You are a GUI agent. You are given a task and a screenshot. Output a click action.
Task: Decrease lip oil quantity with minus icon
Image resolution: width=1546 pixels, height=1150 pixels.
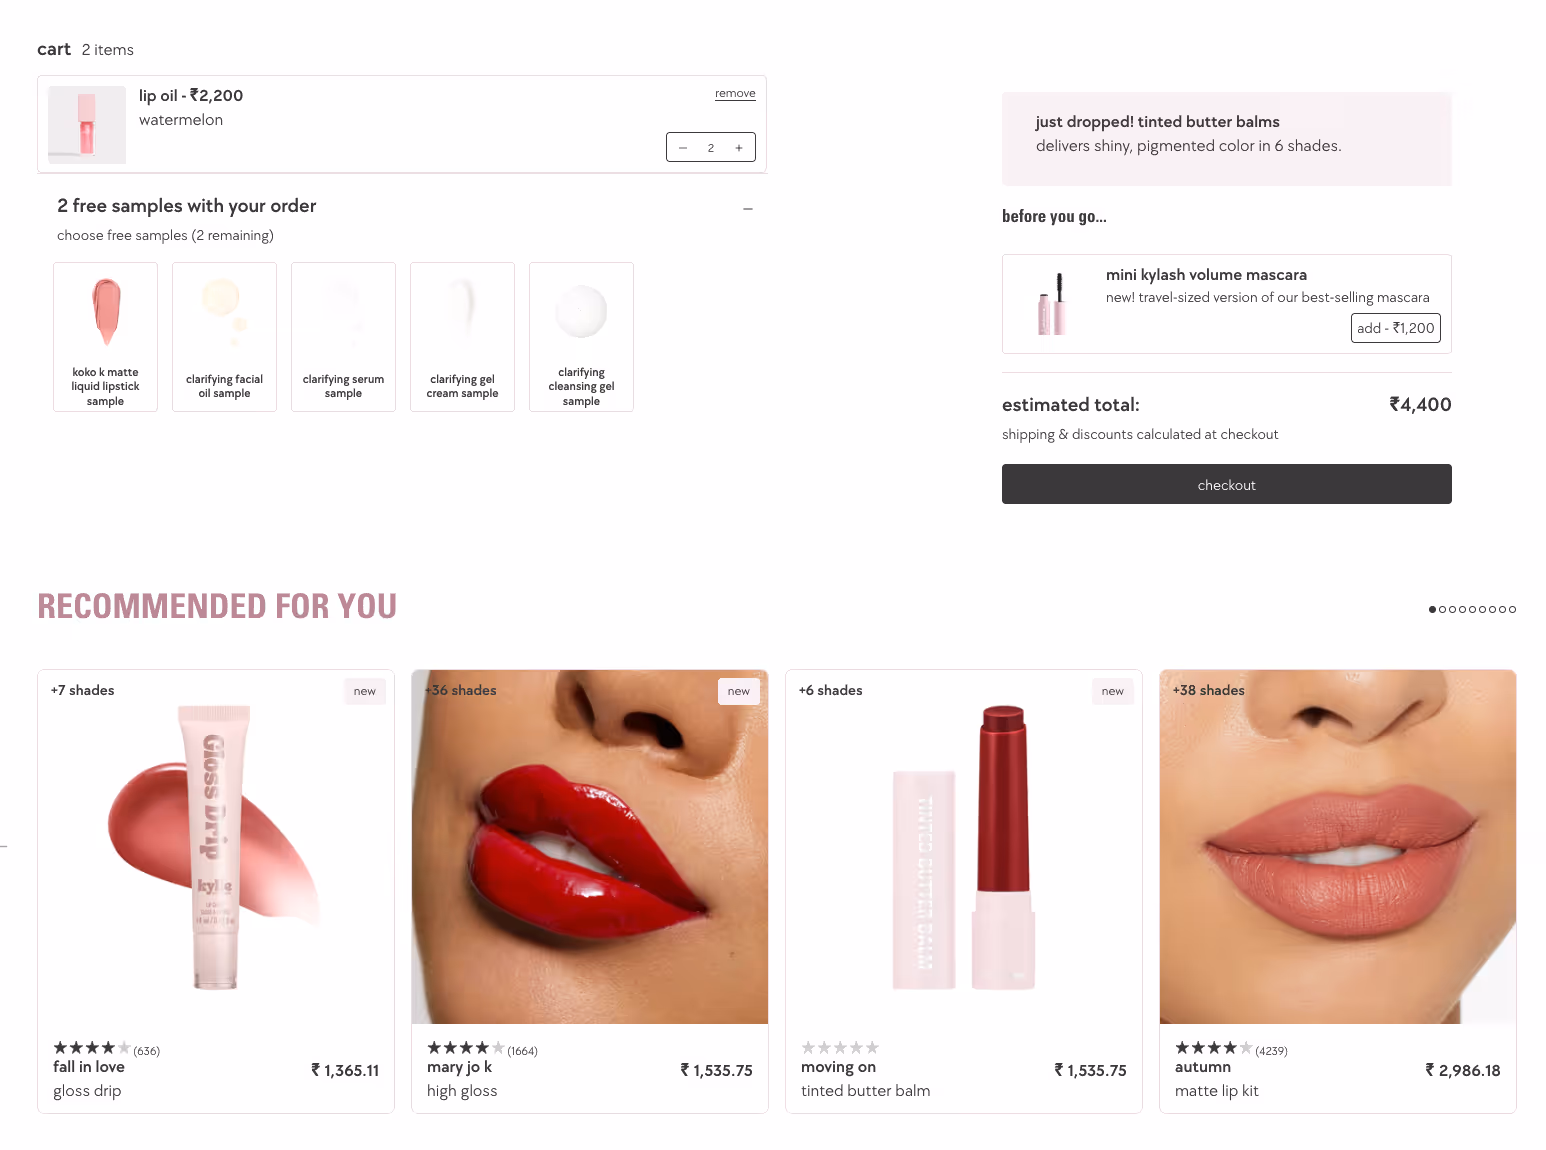click(x=683, y=148)
